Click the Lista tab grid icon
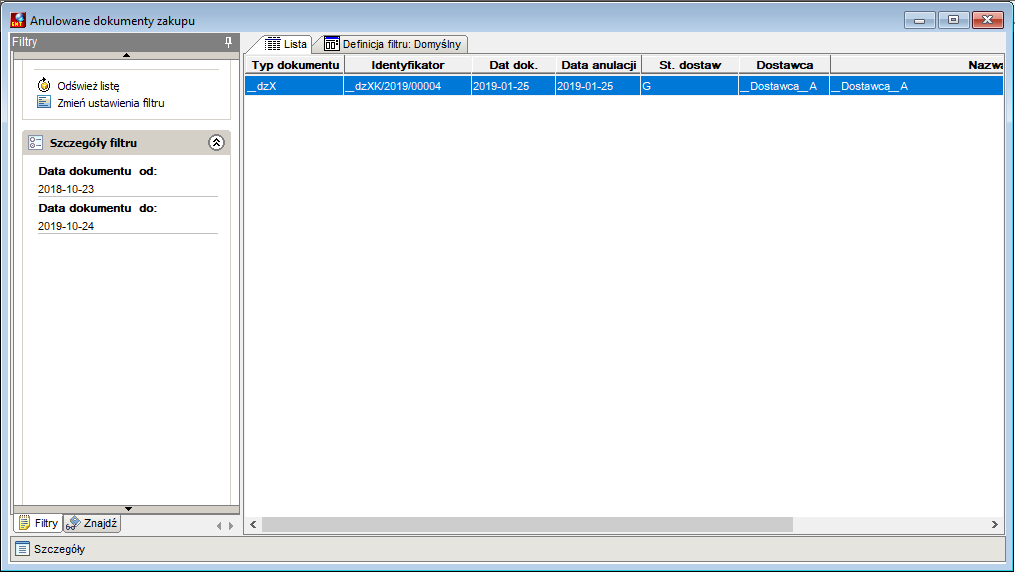The height and width of the screenshot is (572, 1015). tap(273, 44)
